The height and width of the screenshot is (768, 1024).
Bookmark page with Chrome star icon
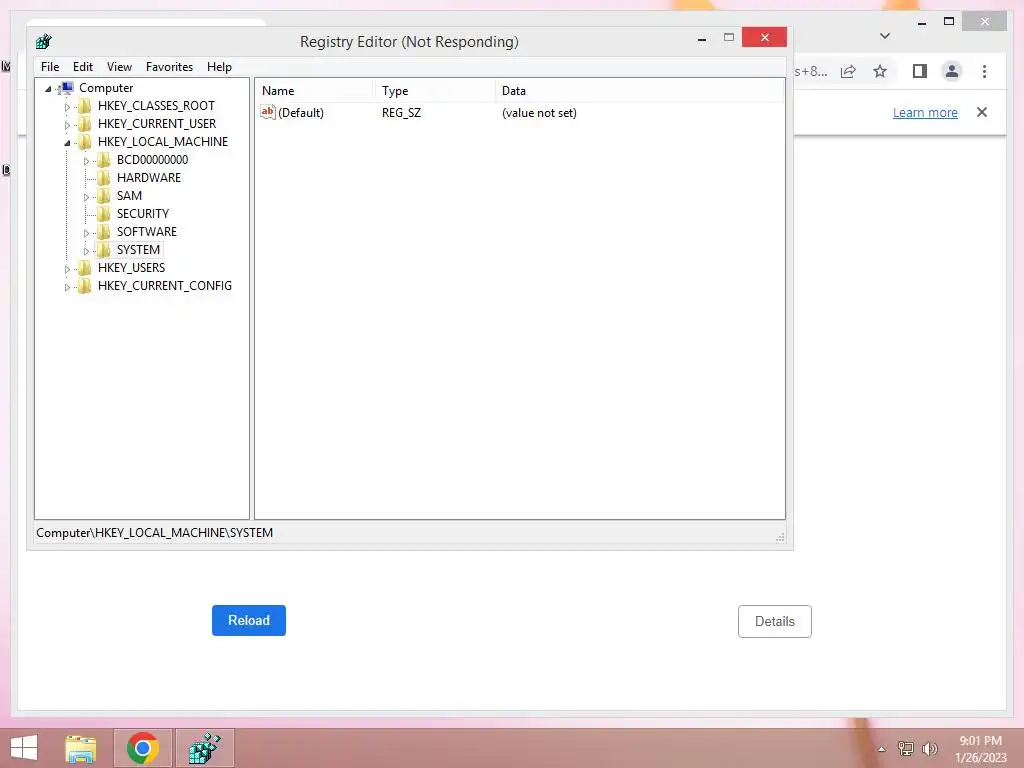(880, 71)
